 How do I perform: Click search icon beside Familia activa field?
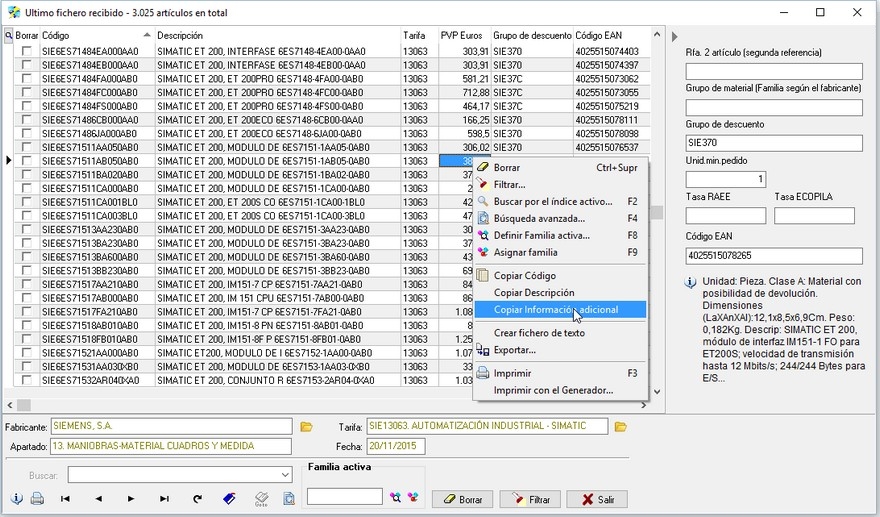[395, 497]
